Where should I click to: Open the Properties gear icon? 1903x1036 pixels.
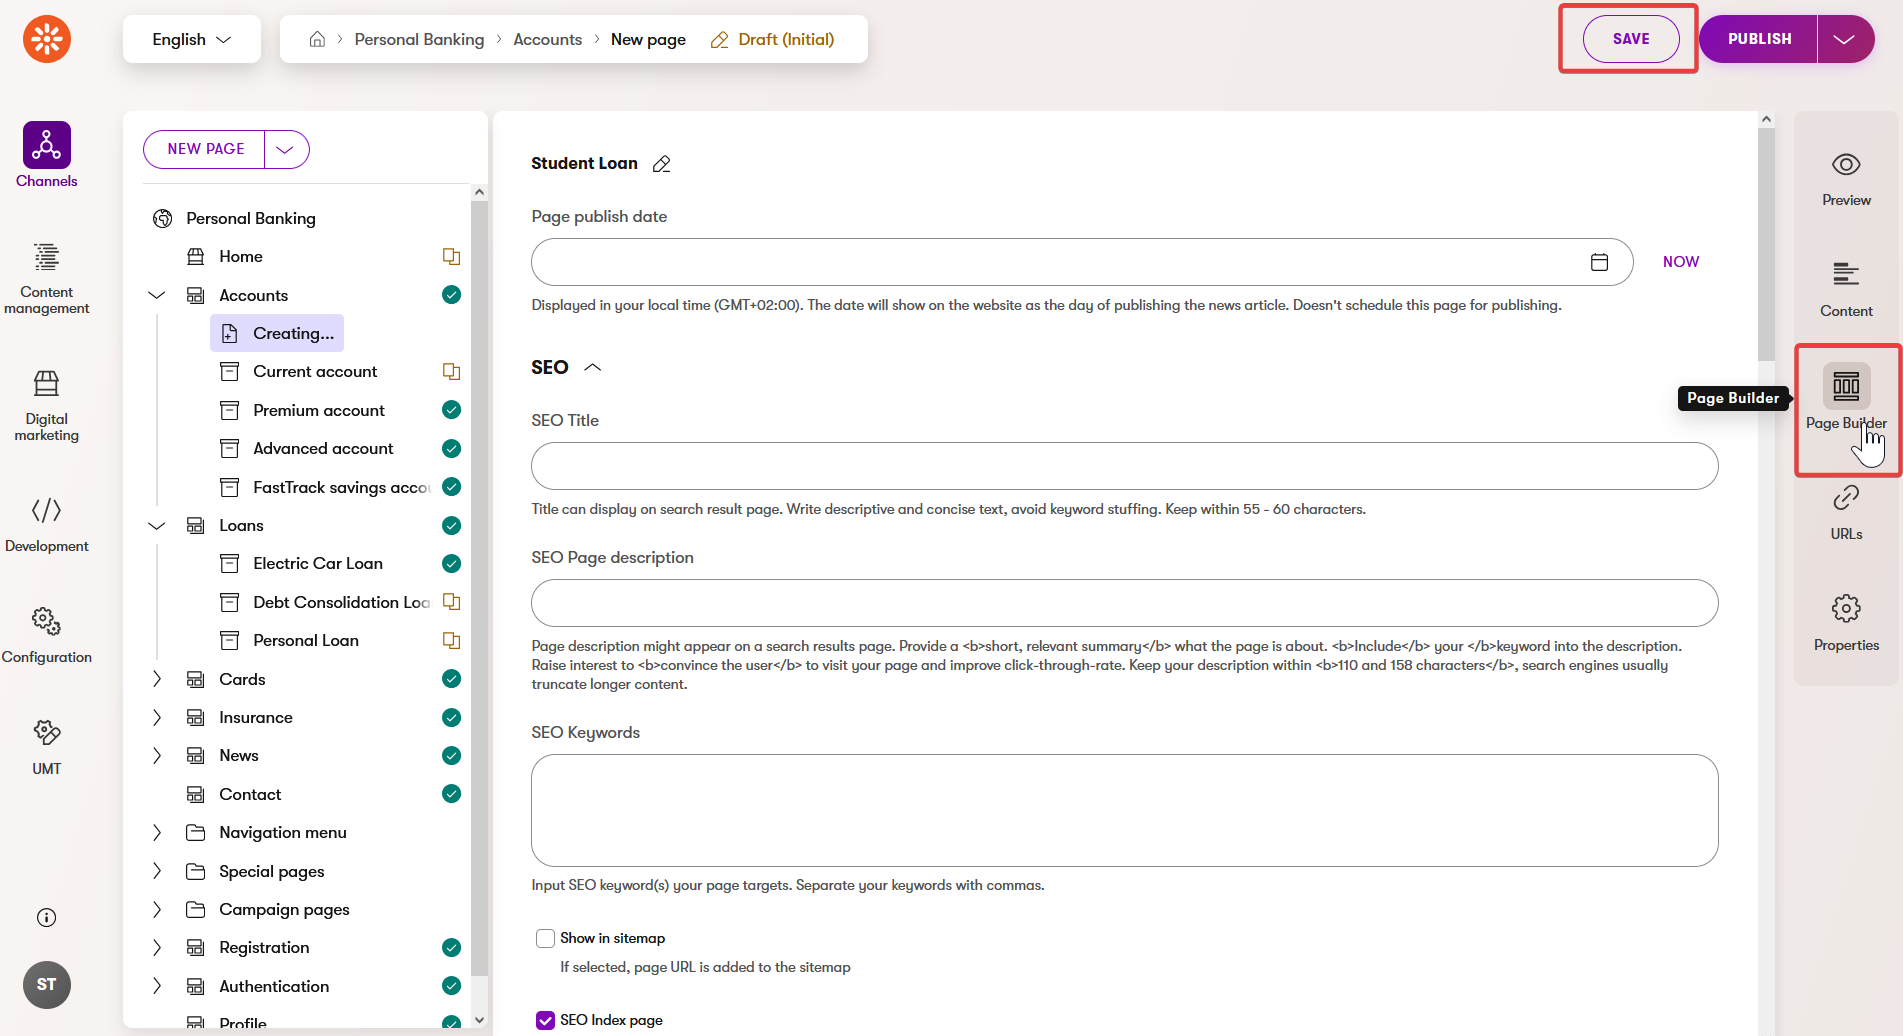click(1845, 608)
